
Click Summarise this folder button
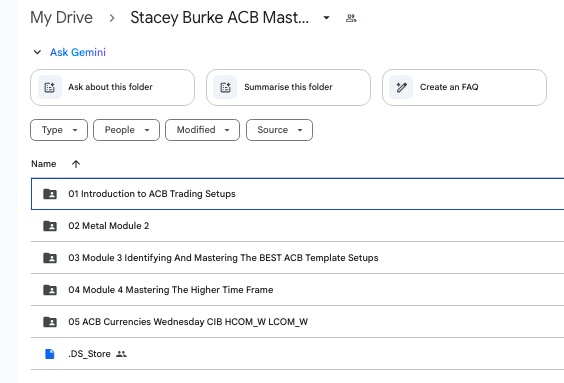pyautogui.click(x=288, y=87)
